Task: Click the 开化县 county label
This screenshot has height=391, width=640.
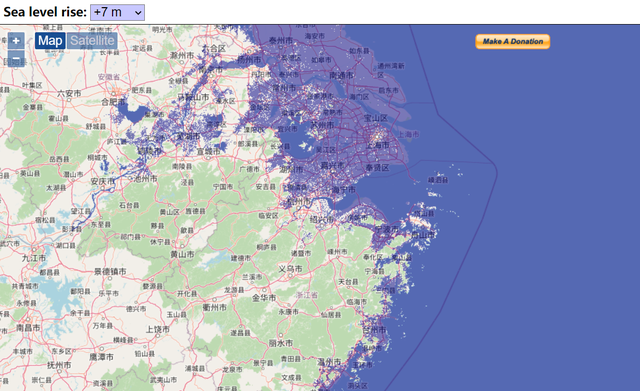Action: (187, 293)
